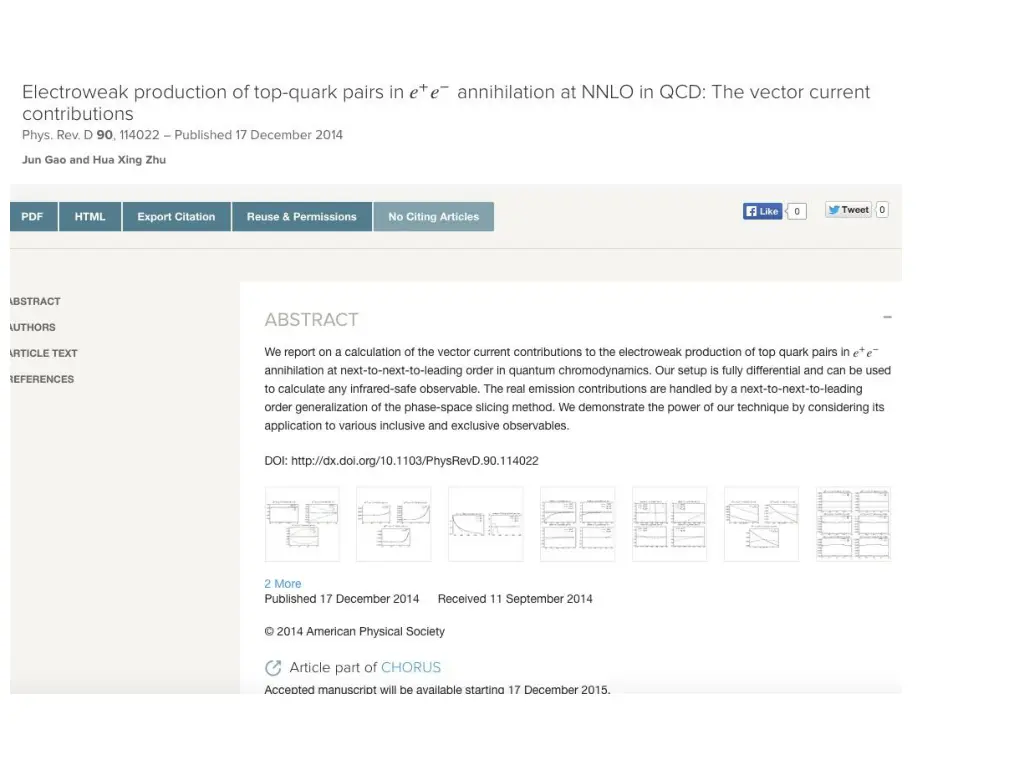Go to References sidebar item

(x=42, y=379)
